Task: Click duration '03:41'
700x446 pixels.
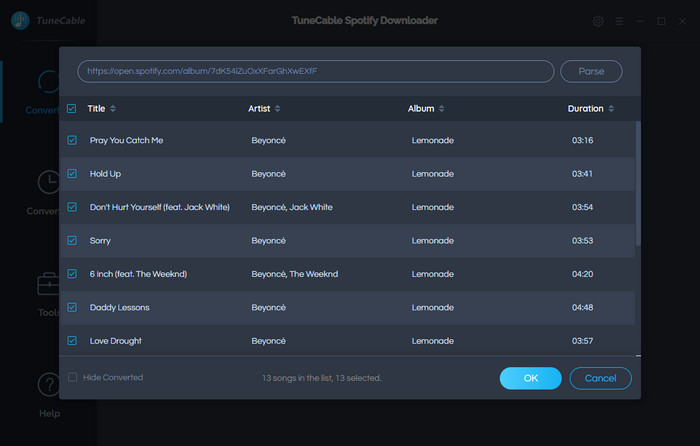Action: click(x=582, y=174)
